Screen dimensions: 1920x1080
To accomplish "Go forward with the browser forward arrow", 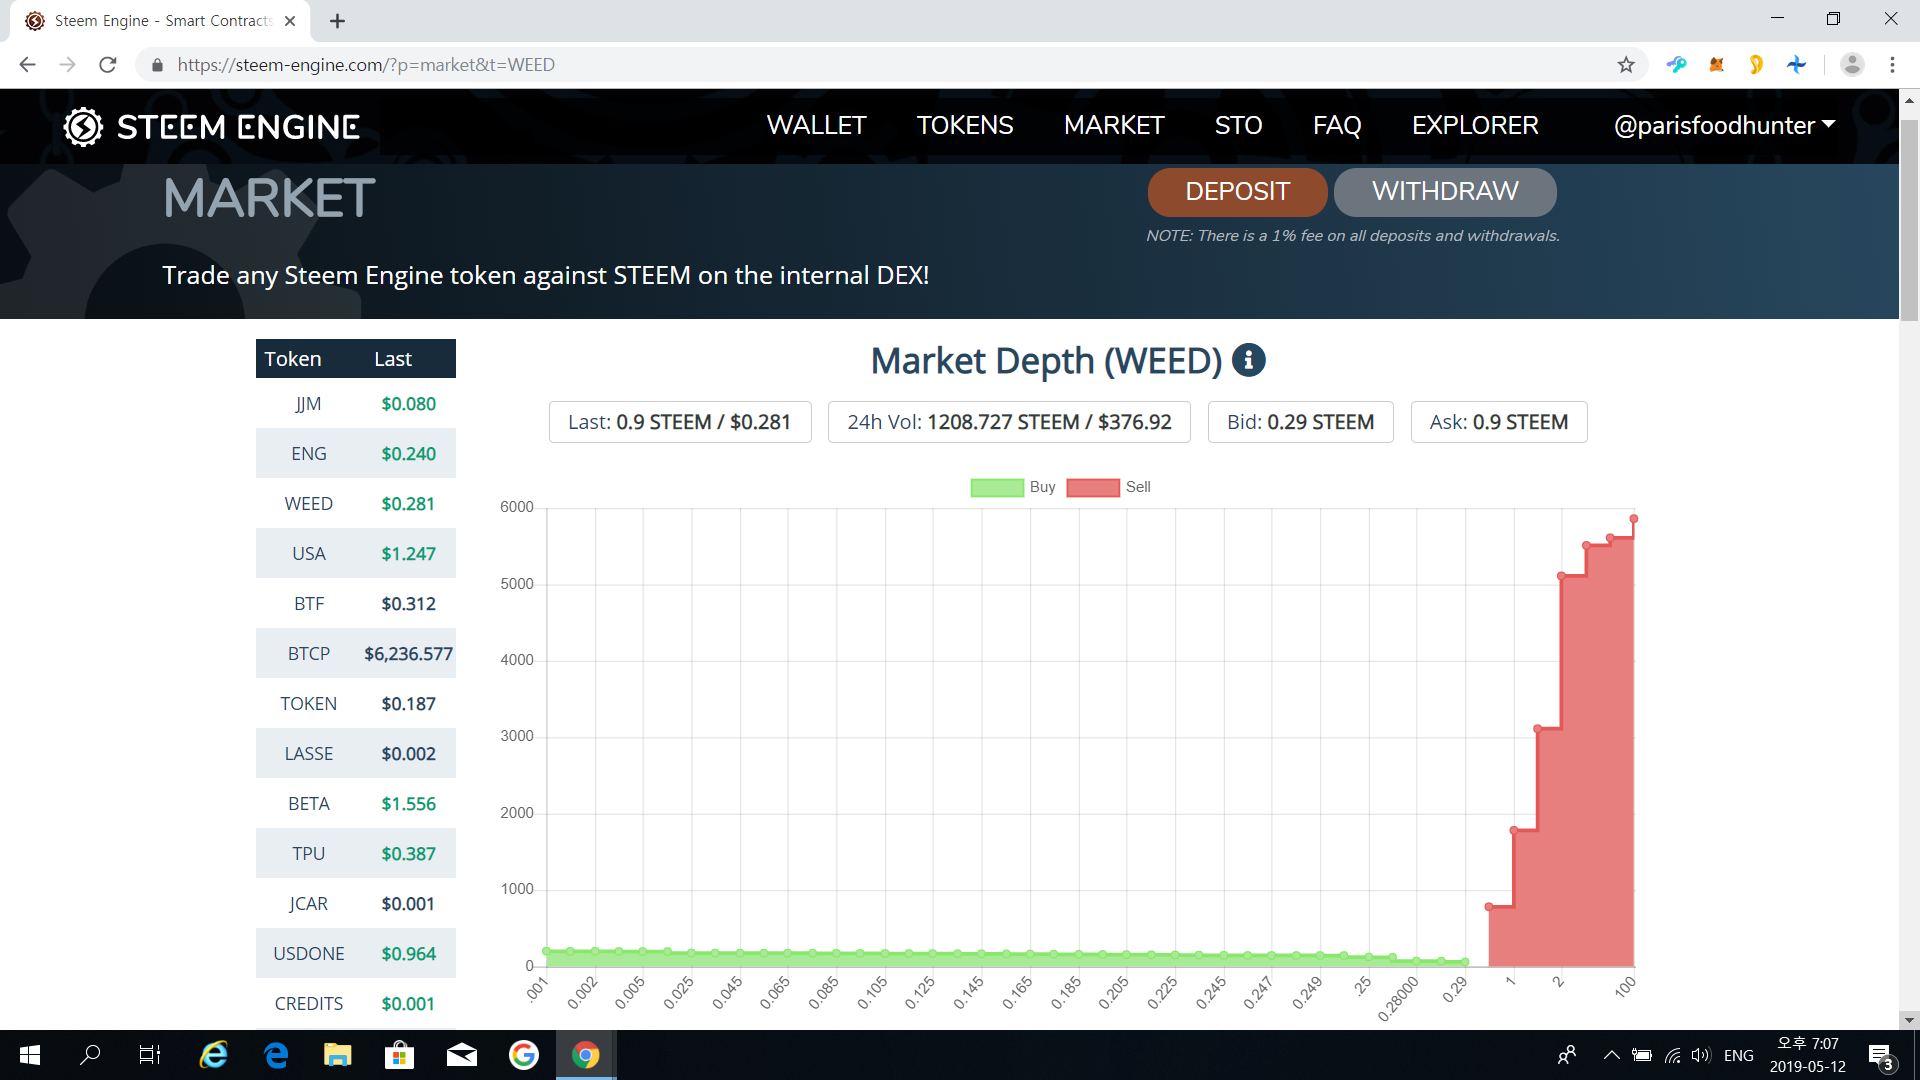I will coord(68,65).
